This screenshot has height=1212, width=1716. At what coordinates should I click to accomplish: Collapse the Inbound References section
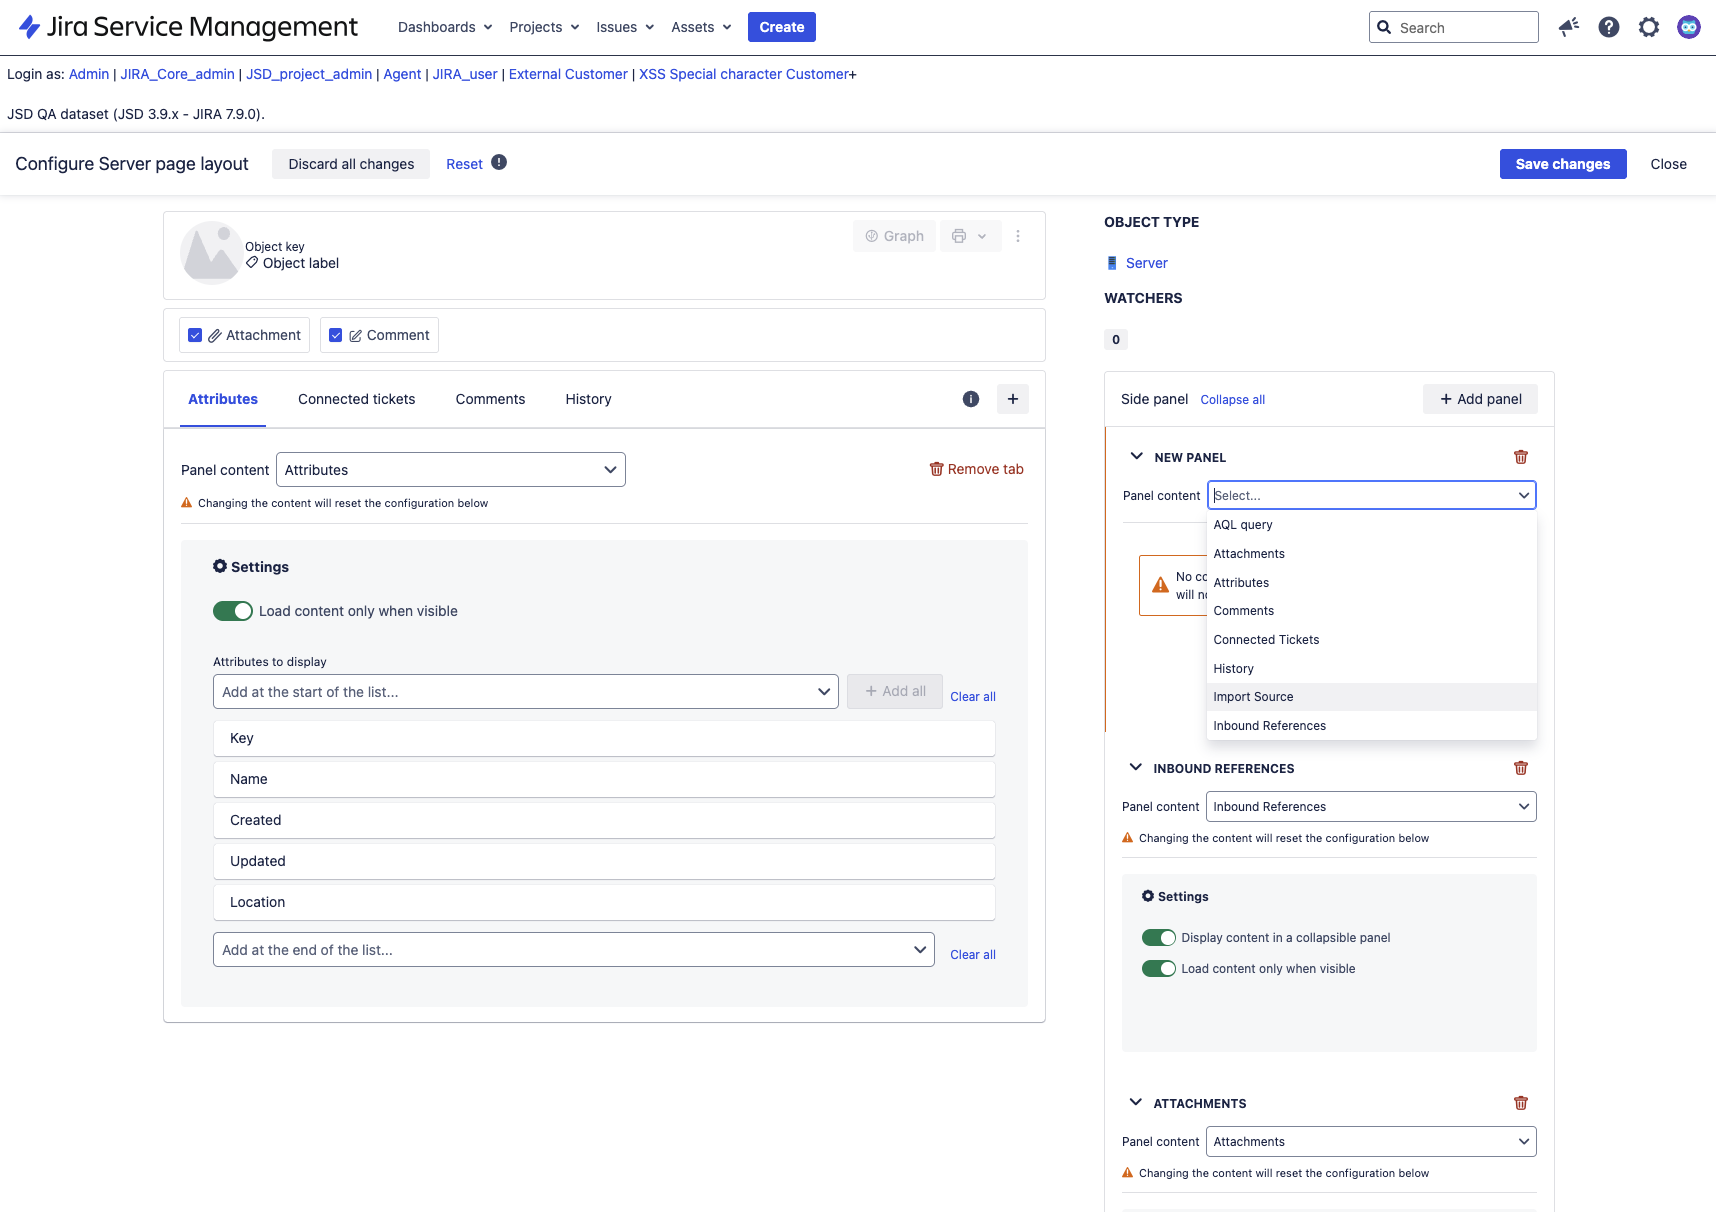tap(1136, 767)
